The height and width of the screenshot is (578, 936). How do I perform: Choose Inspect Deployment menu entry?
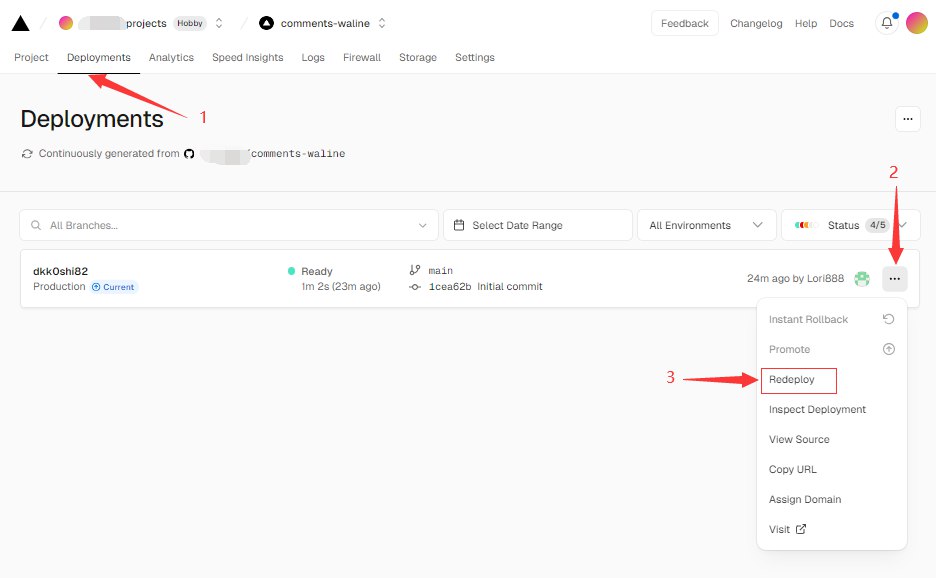coord(817,410)
